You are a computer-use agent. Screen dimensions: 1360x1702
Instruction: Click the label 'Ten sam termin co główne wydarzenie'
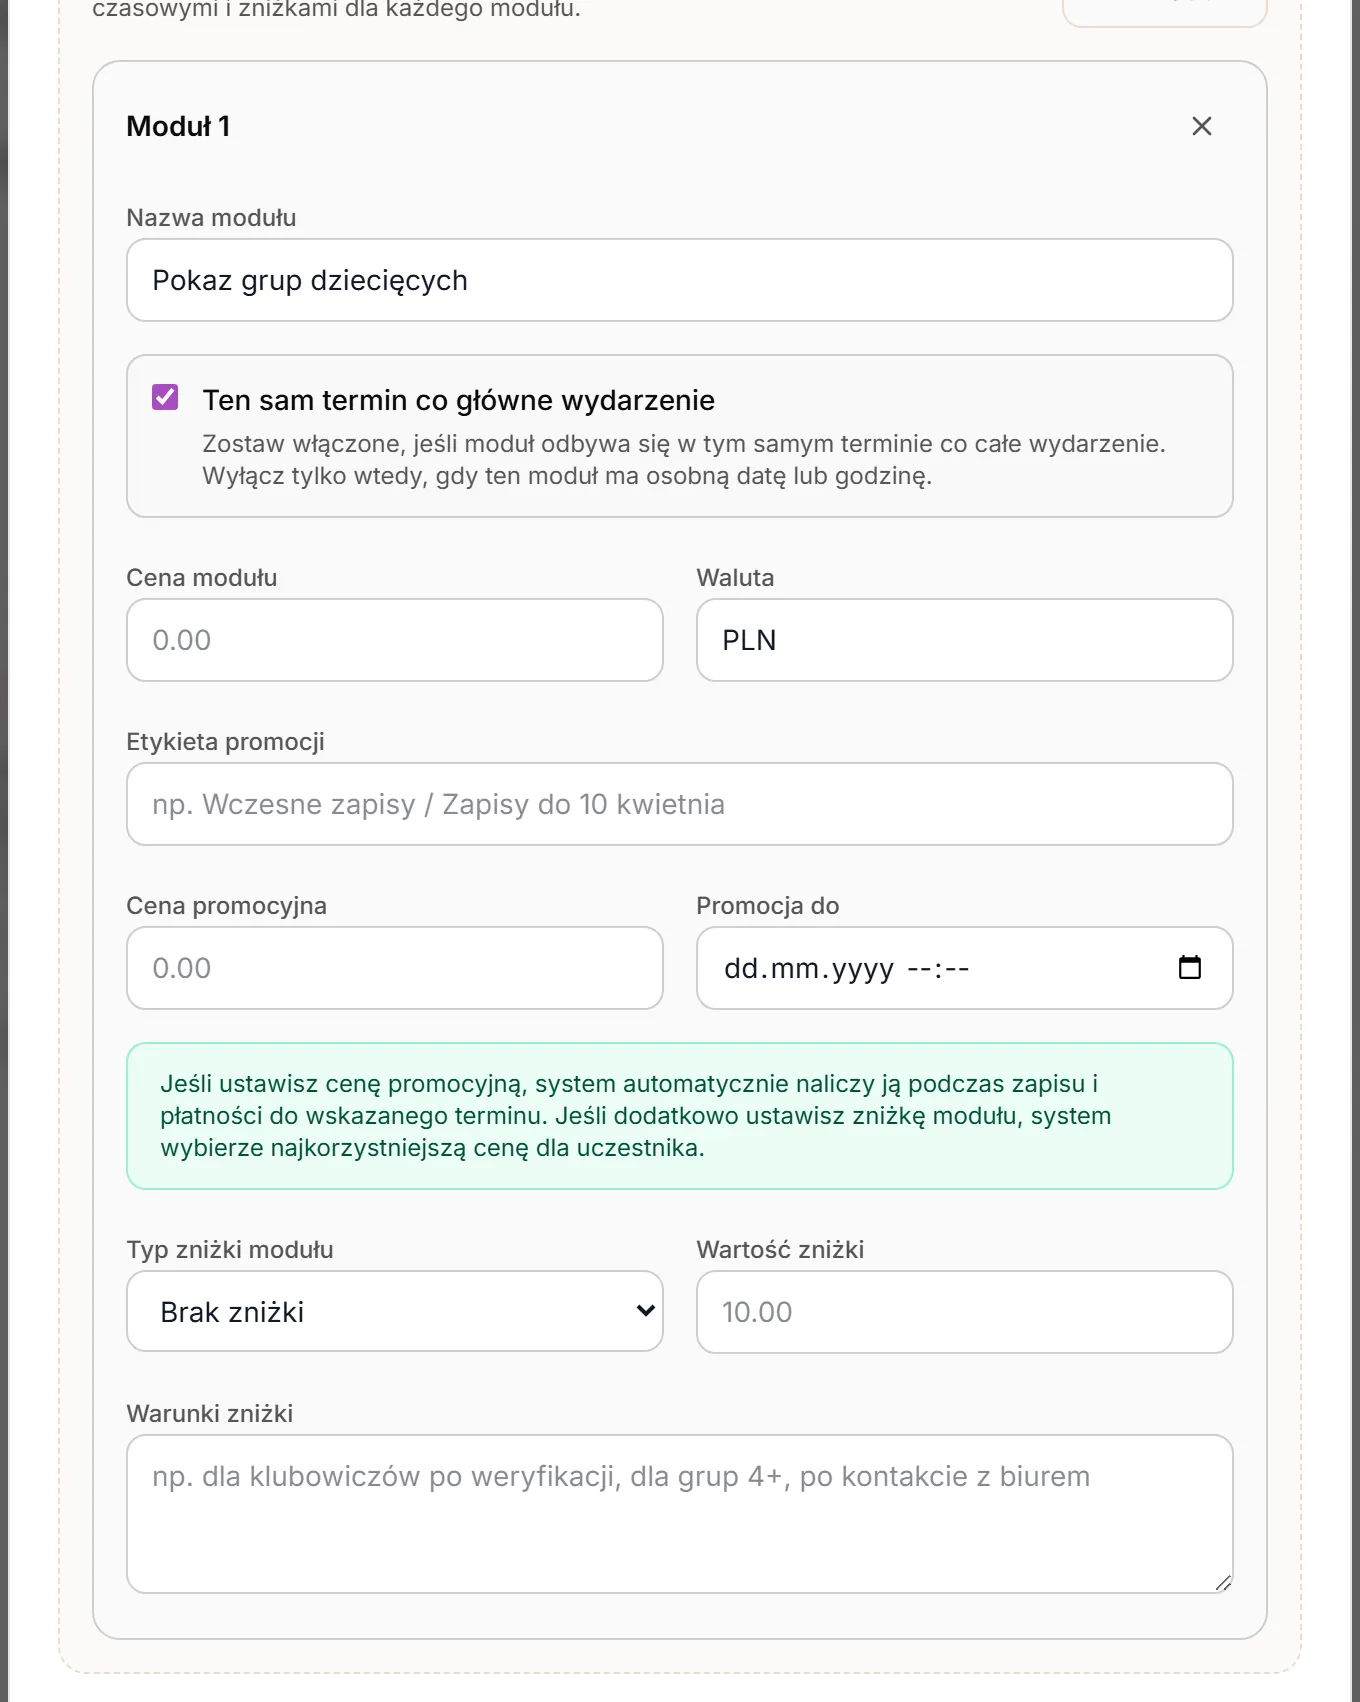458,400
